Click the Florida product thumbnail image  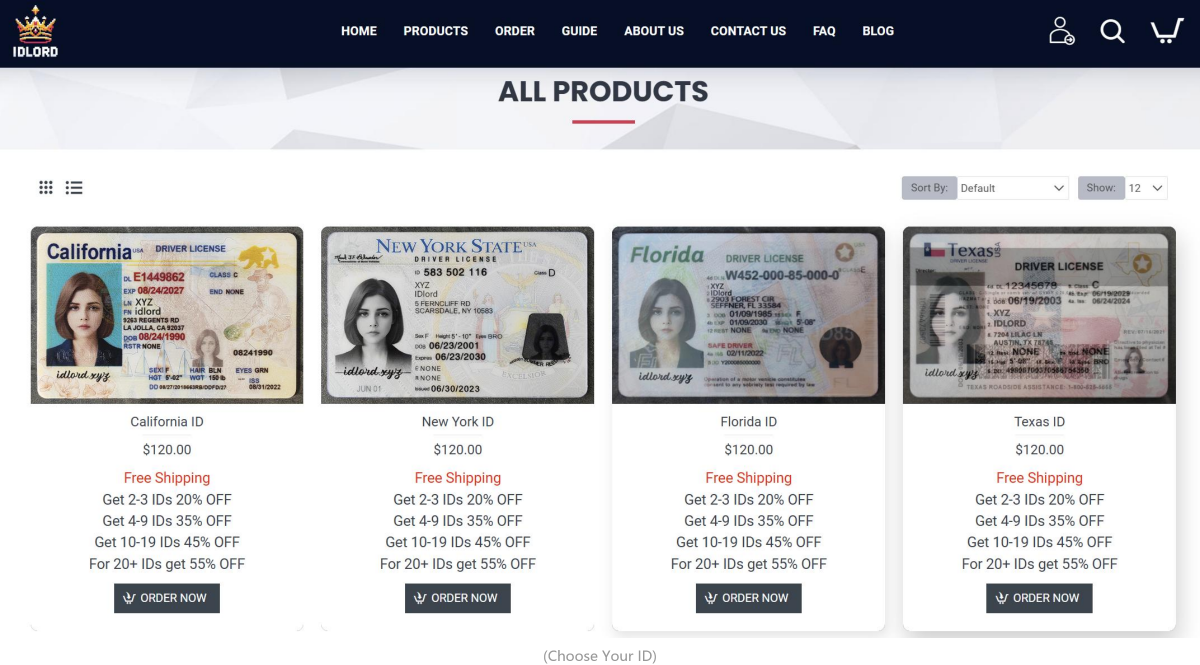748,315
